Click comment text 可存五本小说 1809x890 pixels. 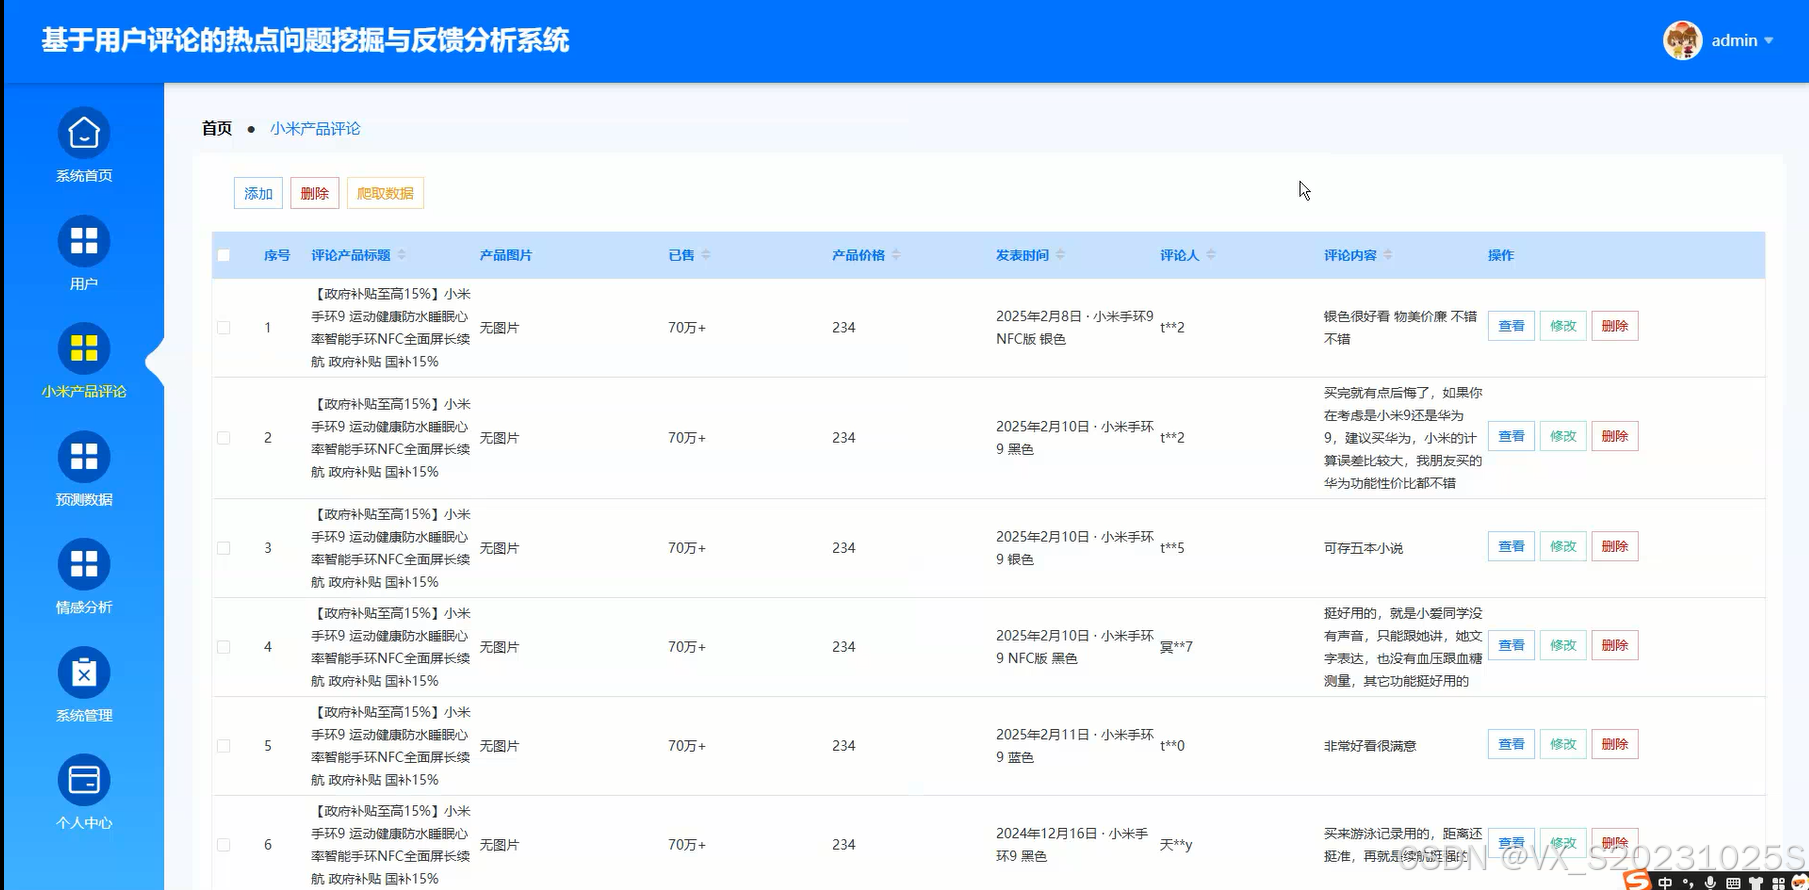pyautogui.click(x=1363, y=548)
